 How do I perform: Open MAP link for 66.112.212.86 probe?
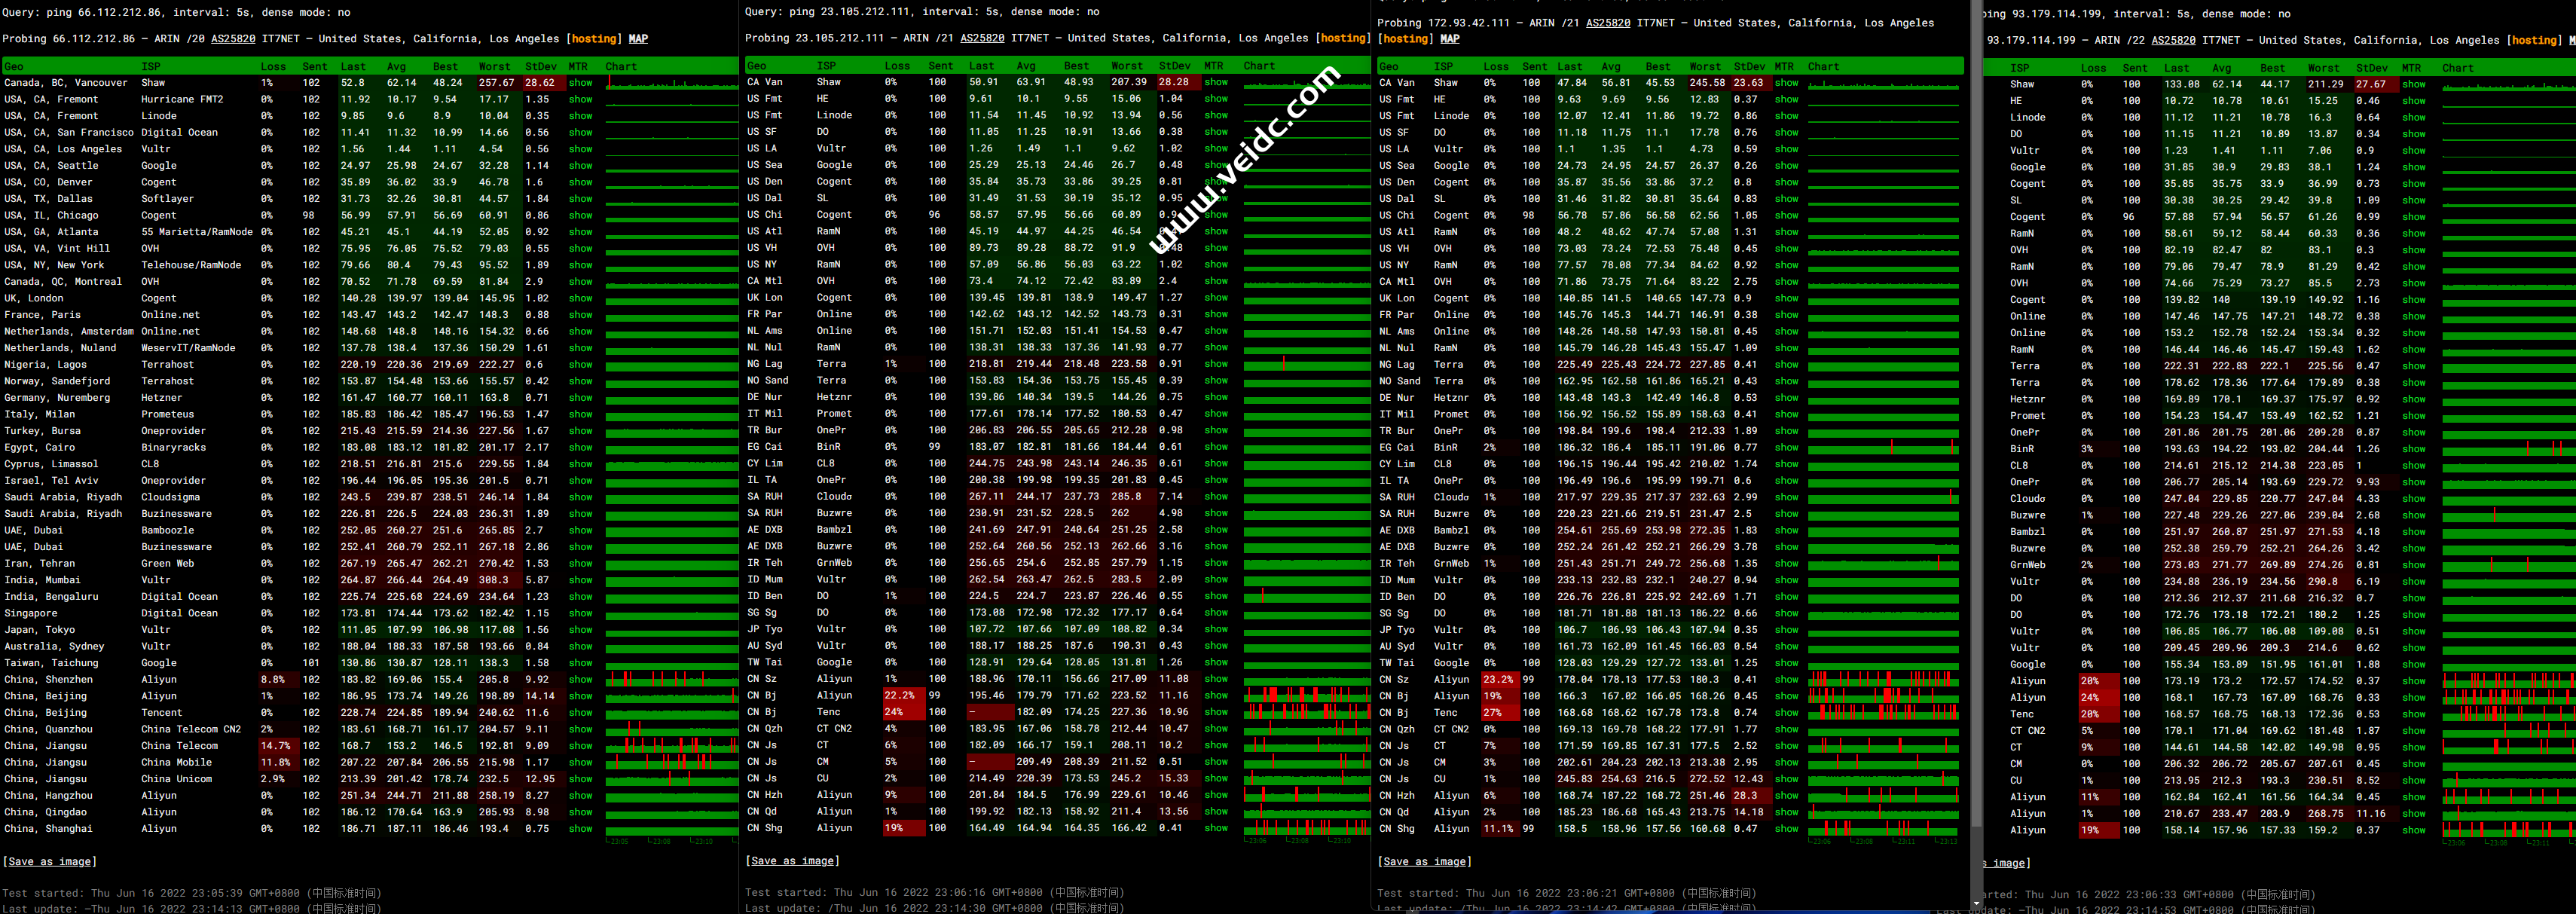click(638, 39)
